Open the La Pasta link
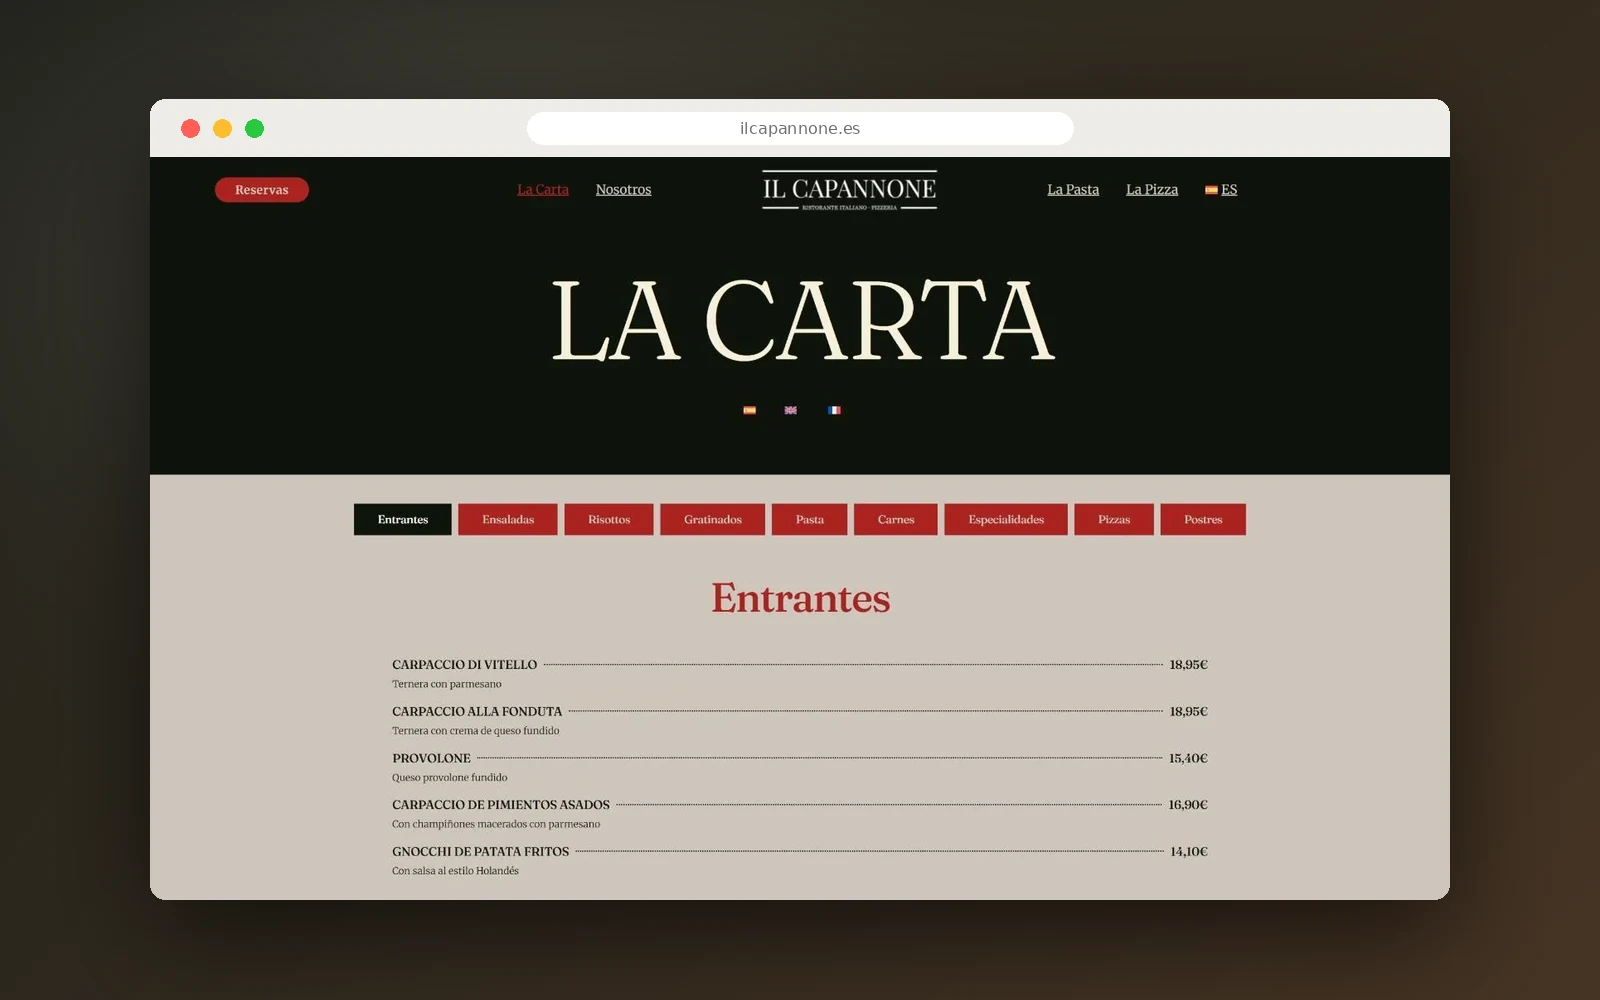The width and height of the screenshot is (1600, 1000). (1073, 189)
